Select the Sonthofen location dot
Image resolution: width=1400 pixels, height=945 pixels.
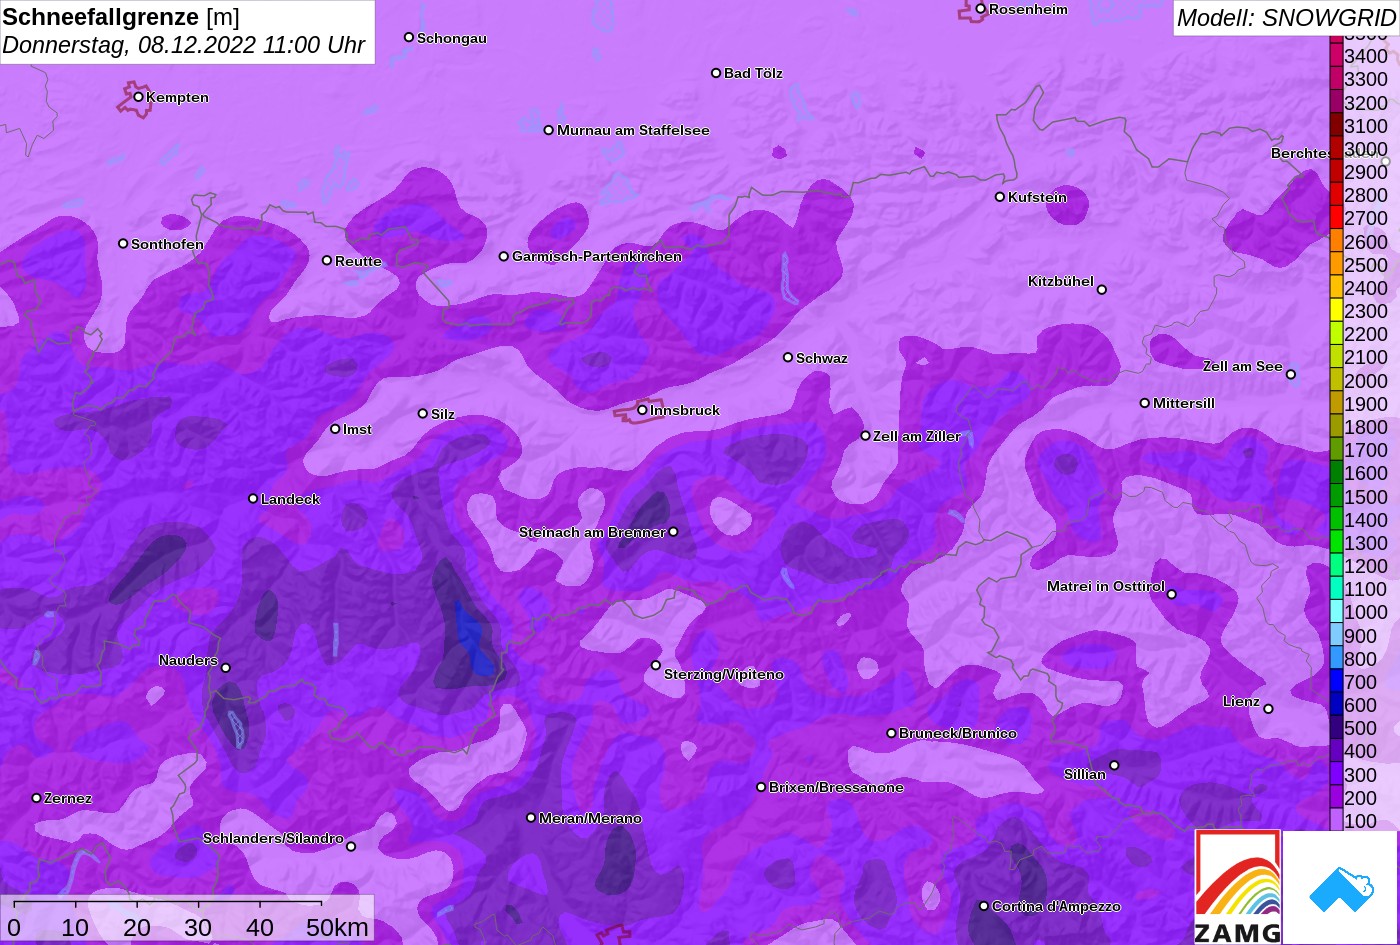(x=123, y=243)
